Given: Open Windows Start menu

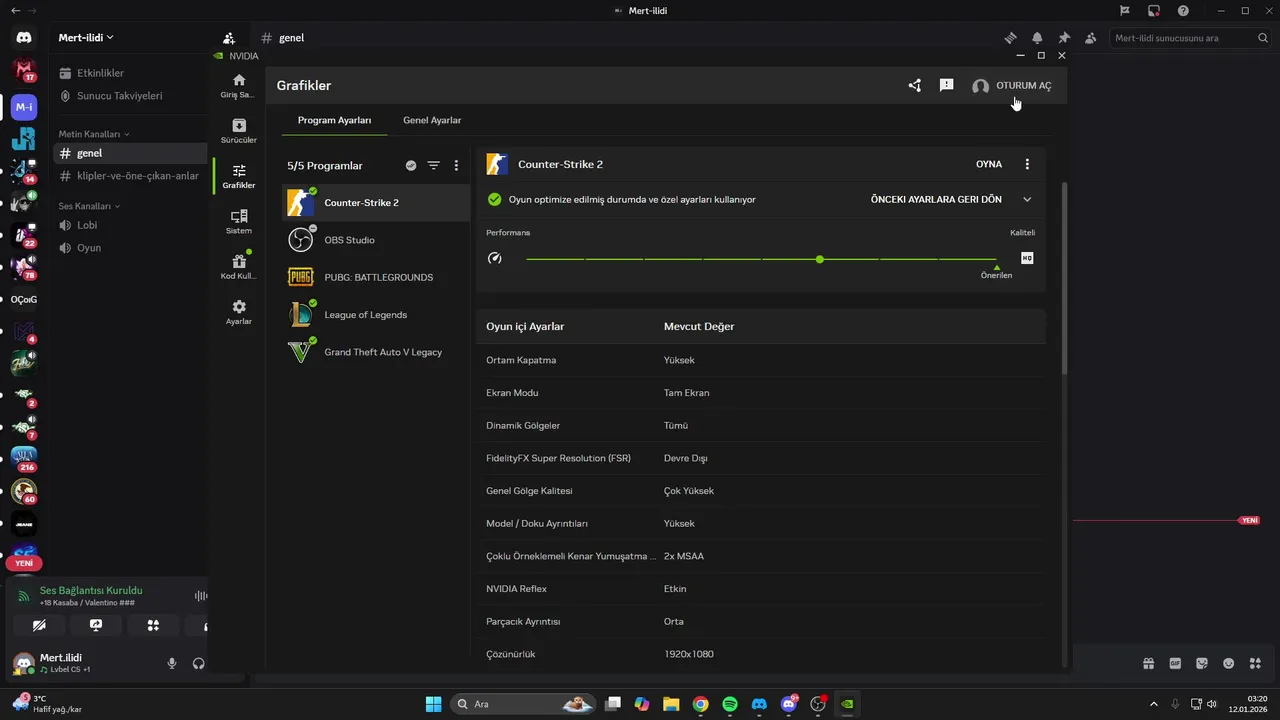Looking at the screenshot, I should tap(433, 704).
